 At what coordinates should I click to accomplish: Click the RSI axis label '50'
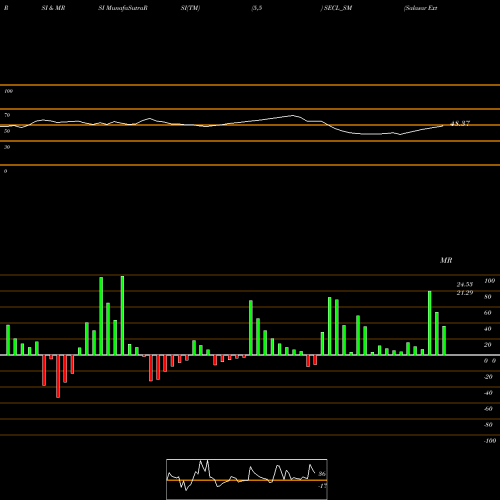tap(7, 131)
